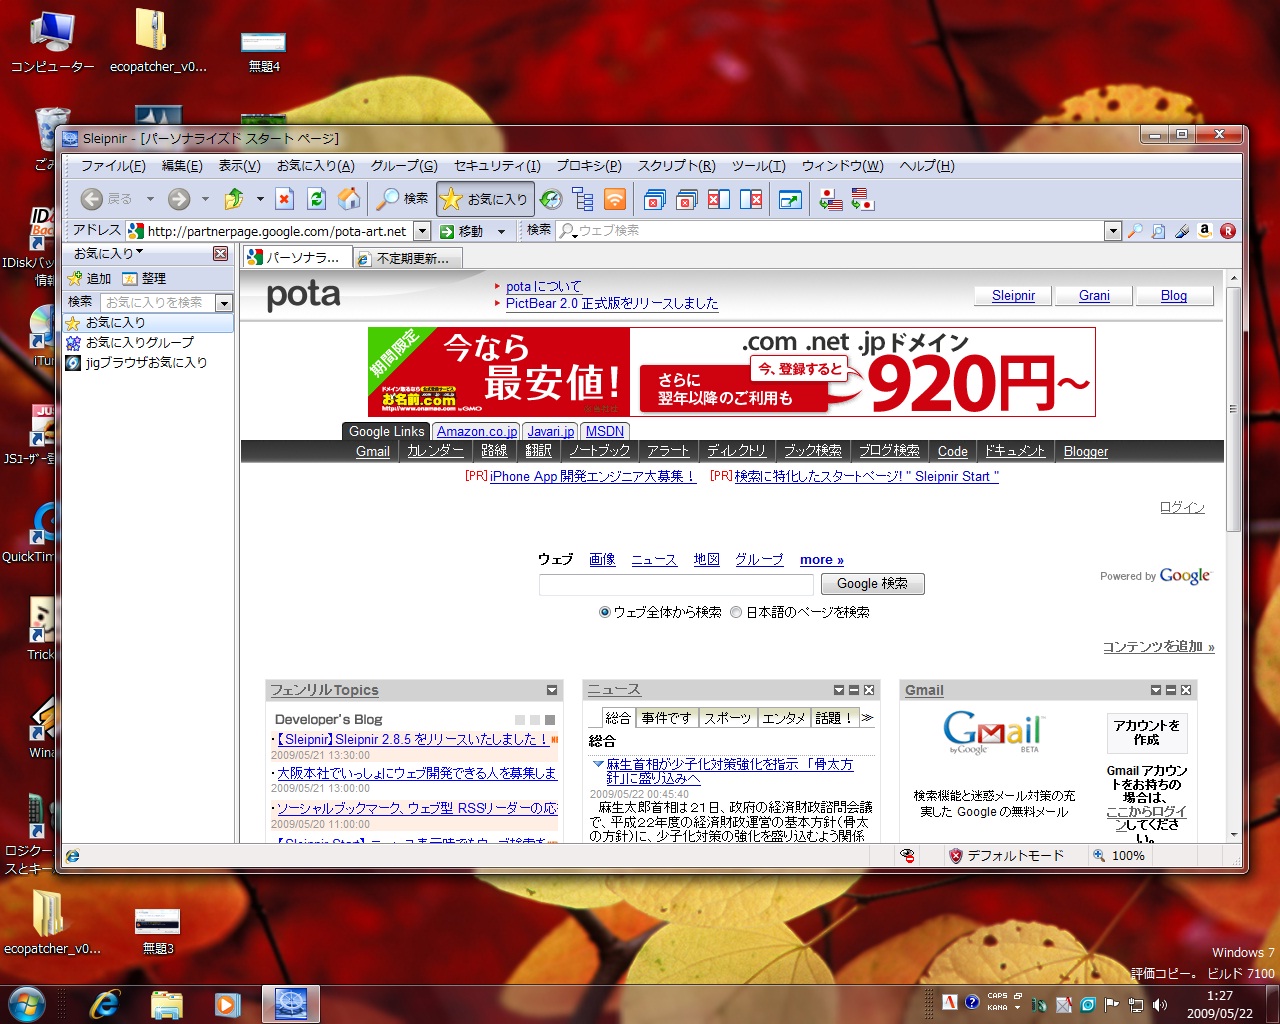Click the Forward arrow button
The height and width of the screenshot is (1024, 1280).
point(179,199)
